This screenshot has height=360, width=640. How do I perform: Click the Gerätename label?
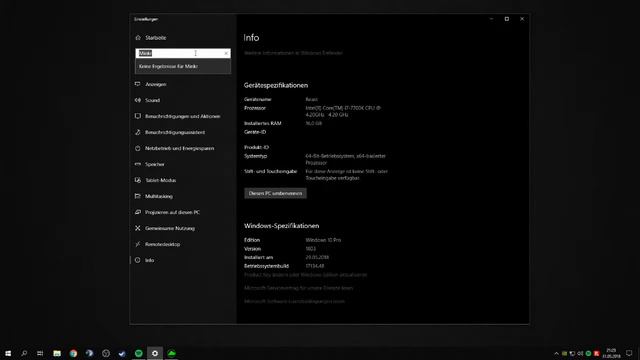click(x=258, y=99)
